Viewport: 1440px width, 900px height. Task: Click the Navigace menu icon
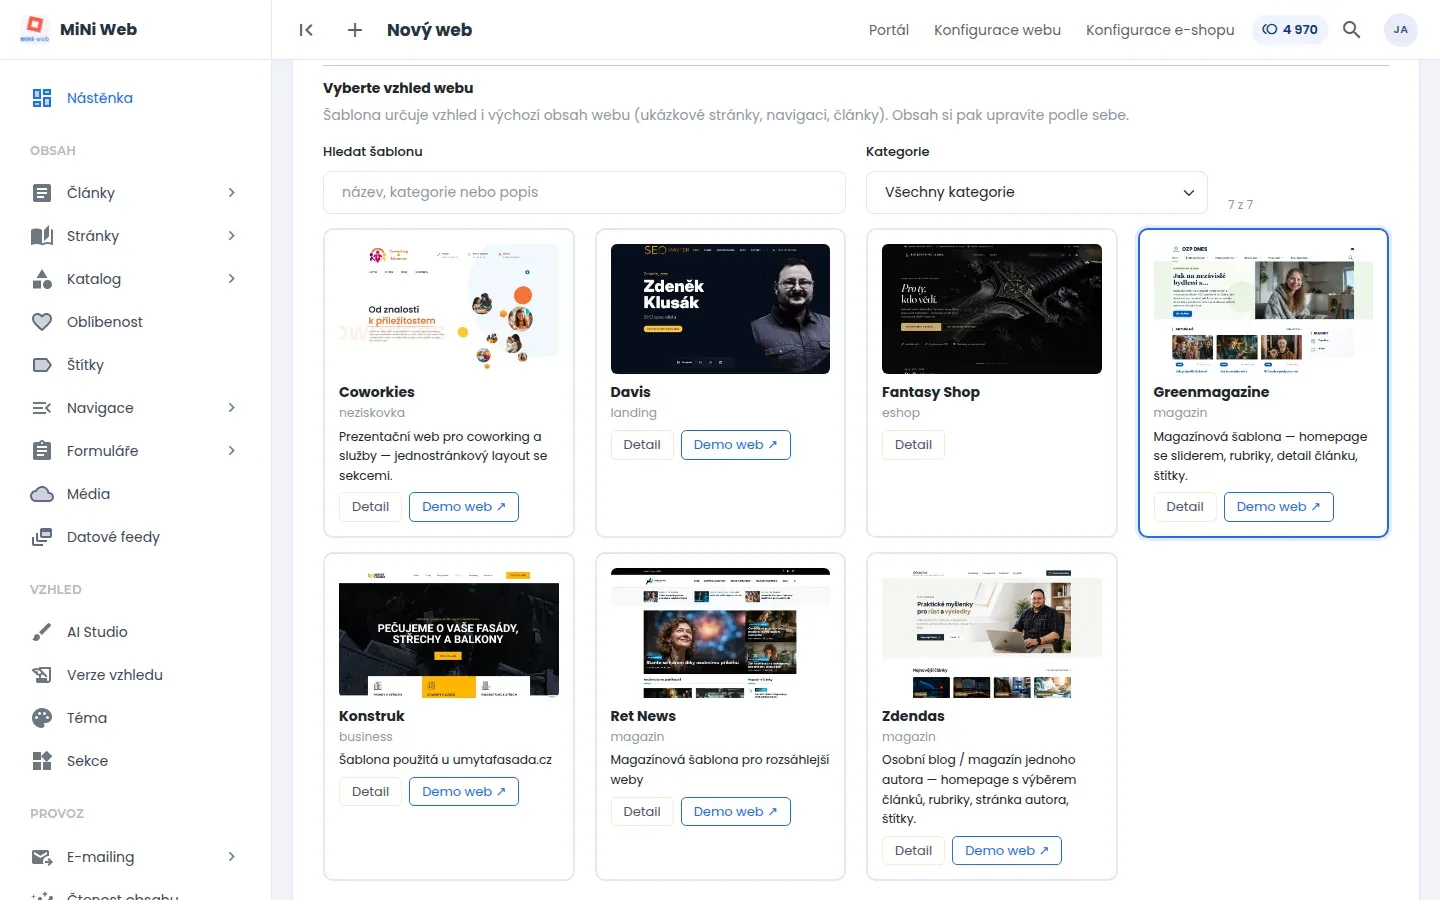point(42,408)
